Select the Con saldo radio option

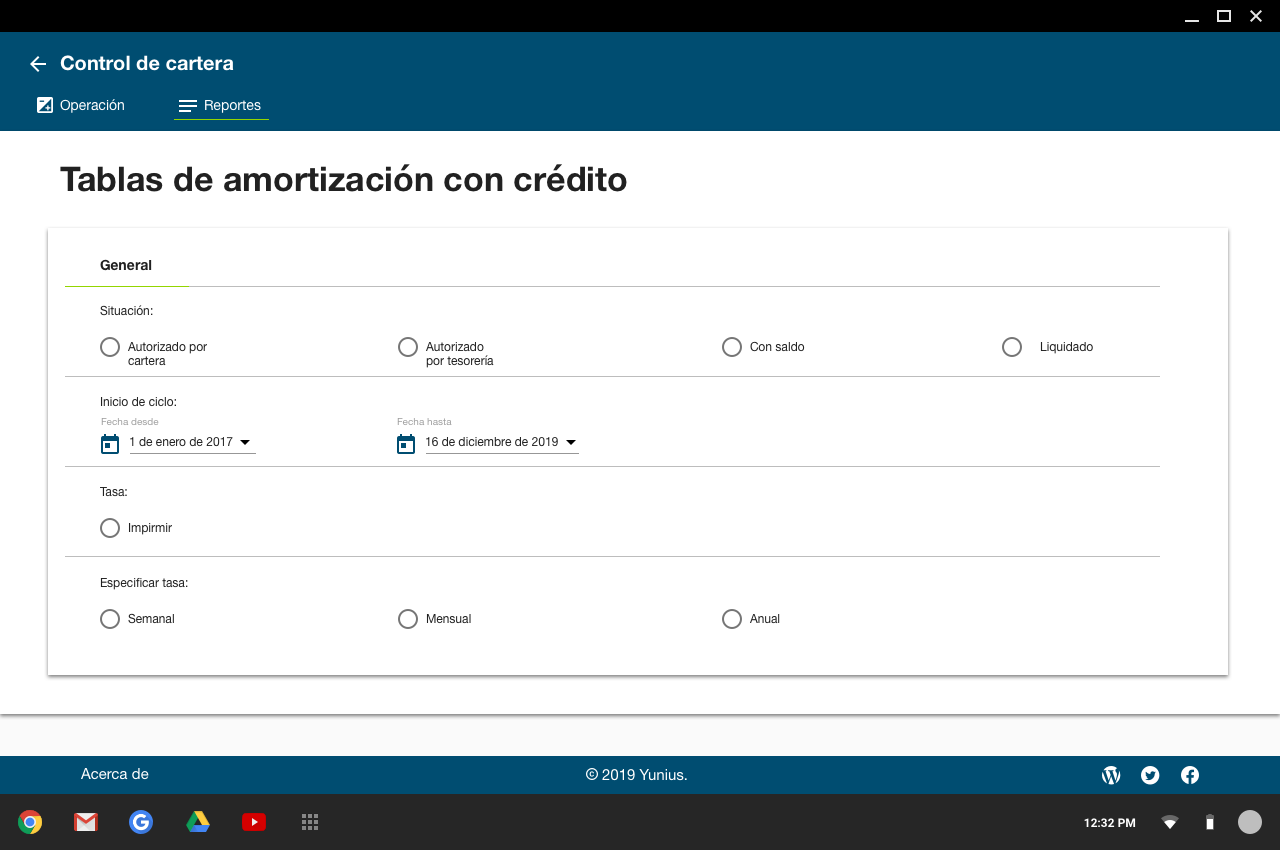732,347
